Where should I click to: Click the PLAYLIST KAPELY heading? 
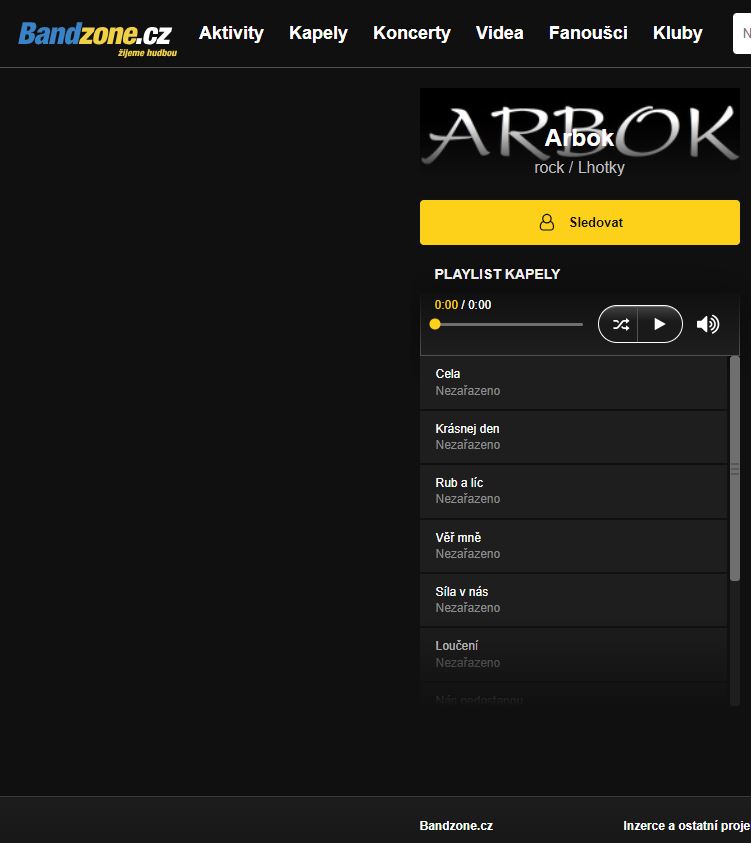coord(497,274)
